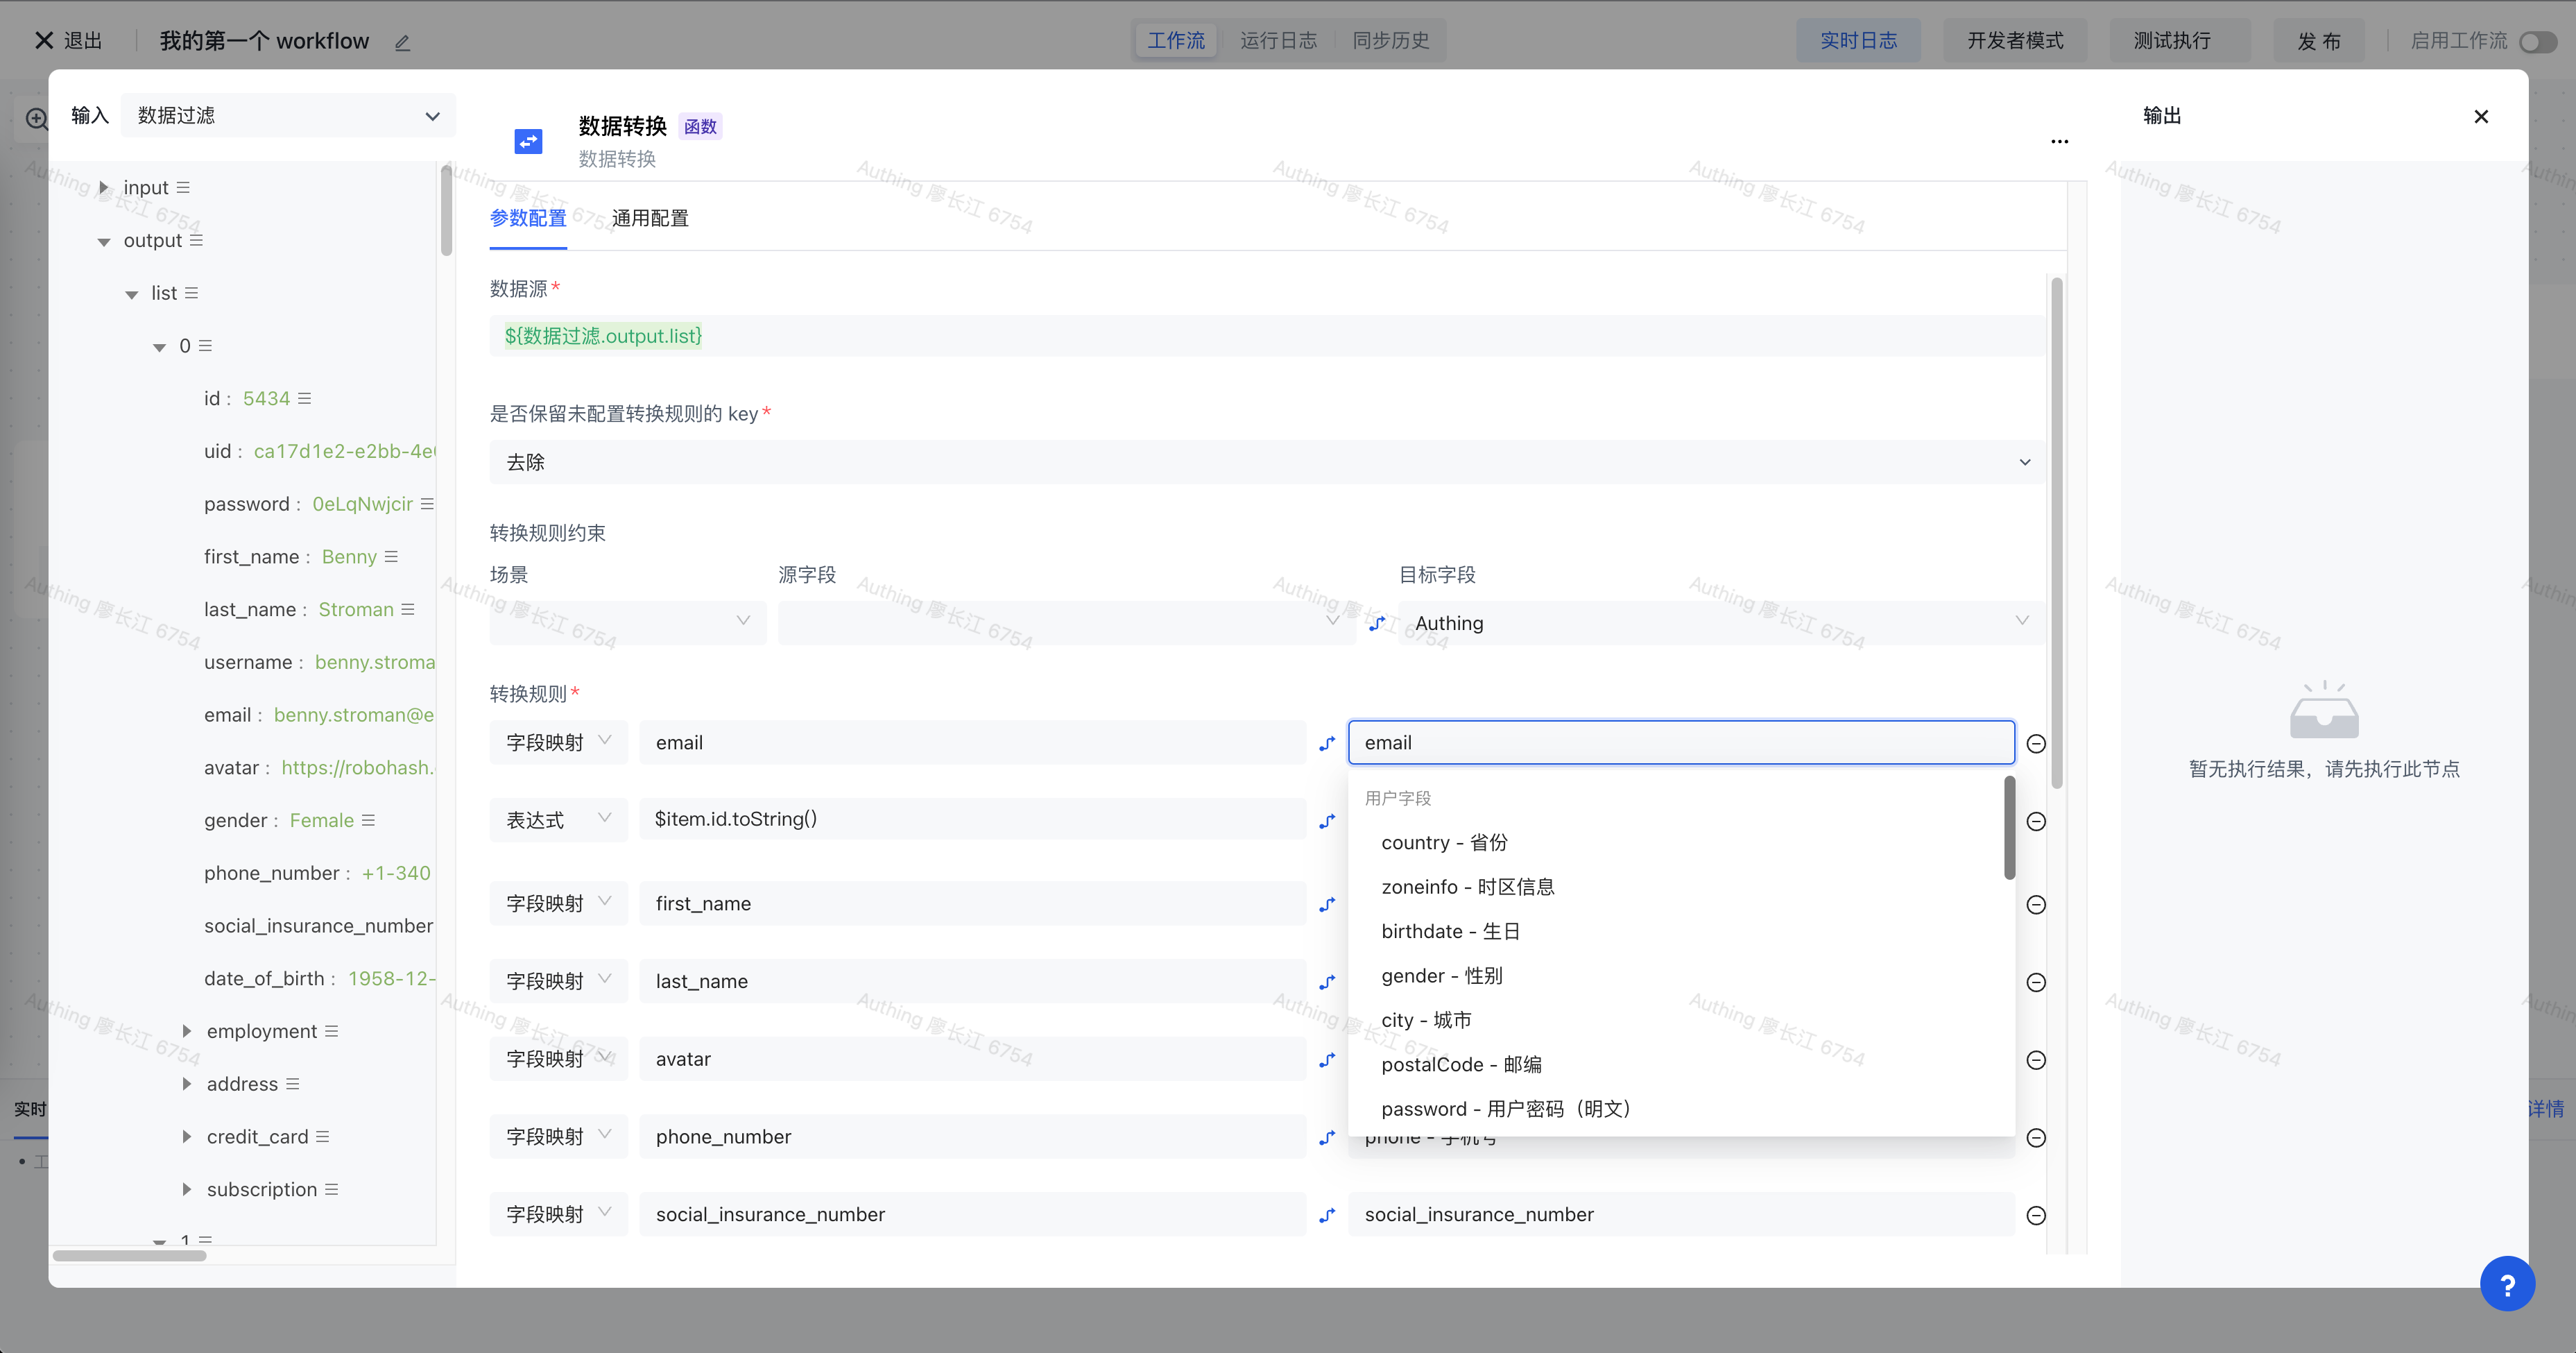Select the gender - 性别 option
Viewport: 2576px width, 1353px height.
click(1441, 976)
